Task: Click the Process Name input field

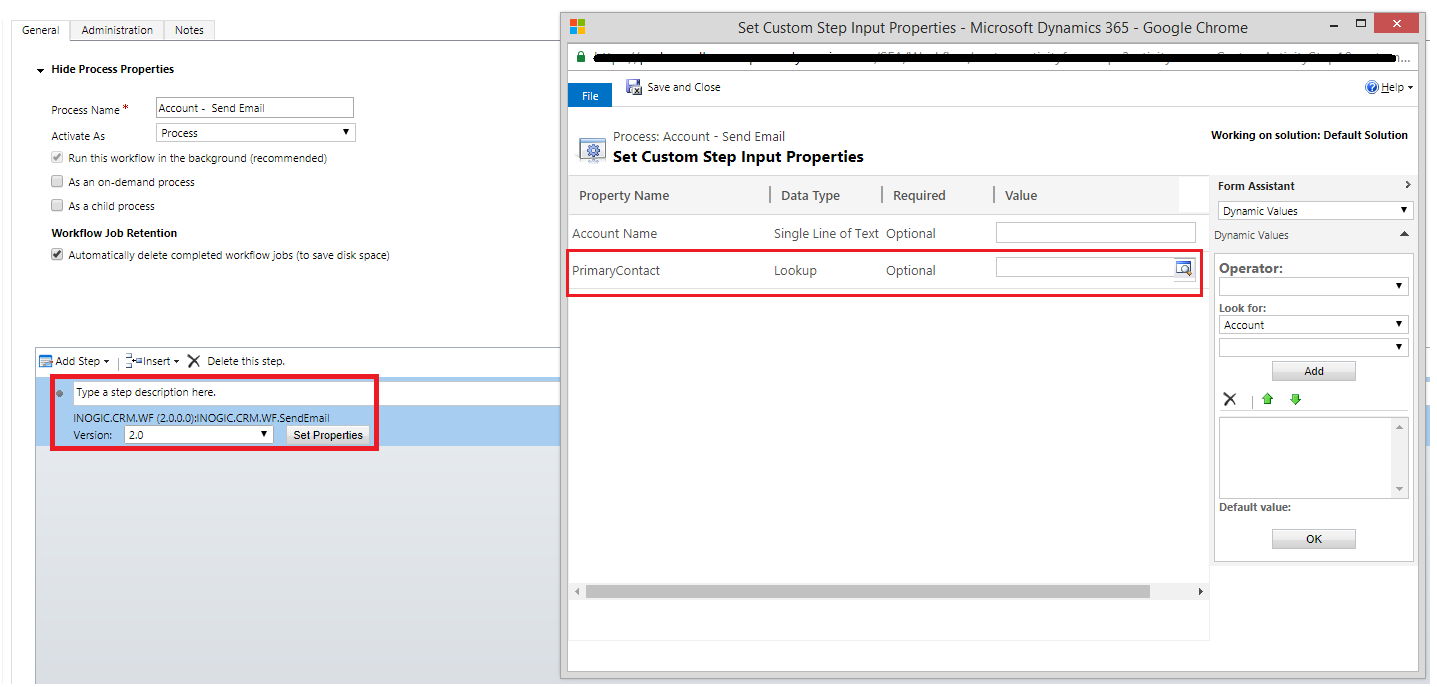Action: (x=255, y=108)
